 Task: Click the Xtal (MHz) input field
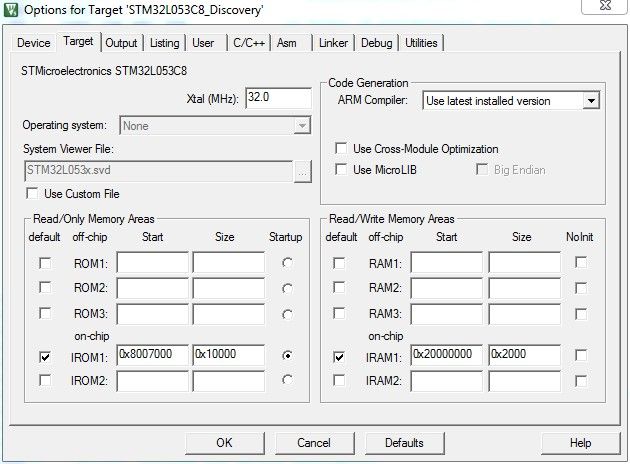pos(278,98)
